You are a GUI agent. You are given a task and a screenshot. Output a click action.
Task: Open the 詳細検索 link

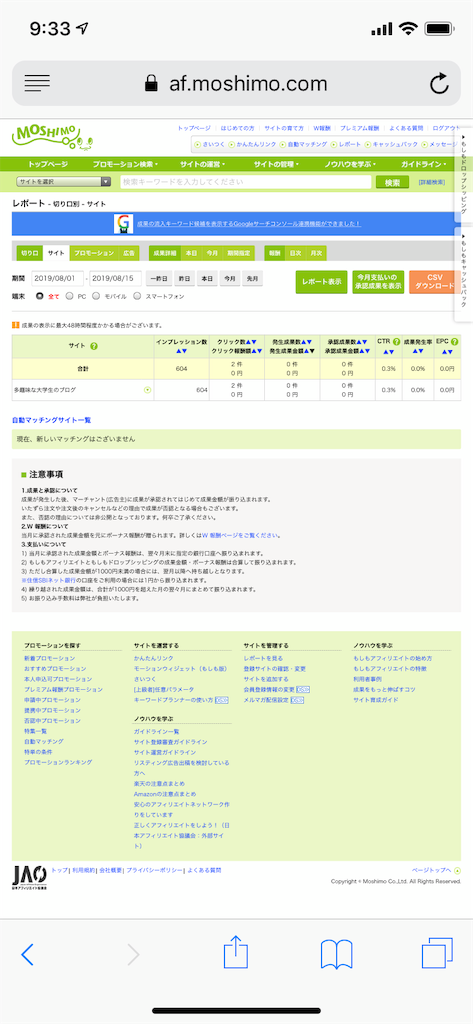(432, 182)
